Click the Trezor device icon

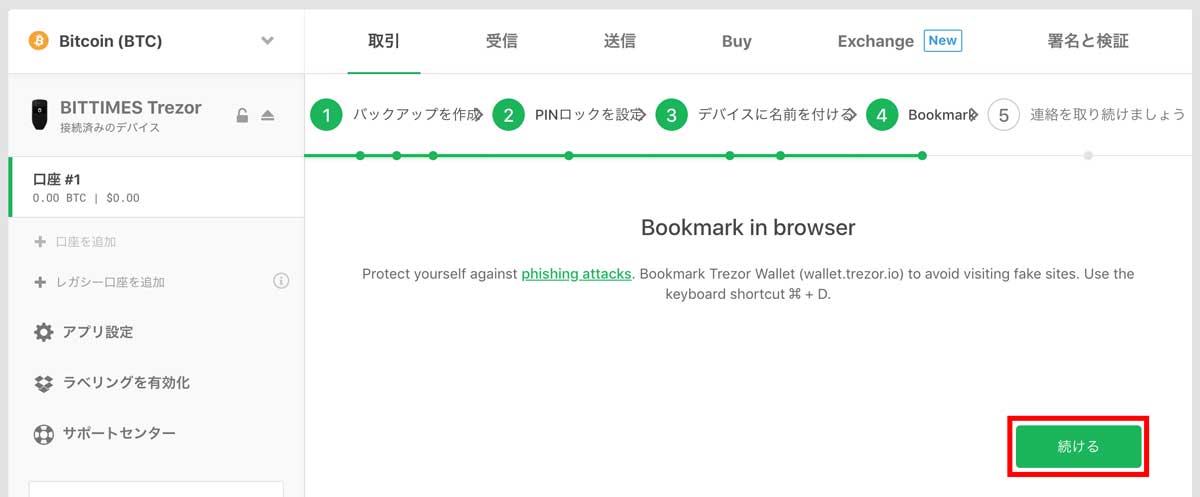tap(40, 115)
